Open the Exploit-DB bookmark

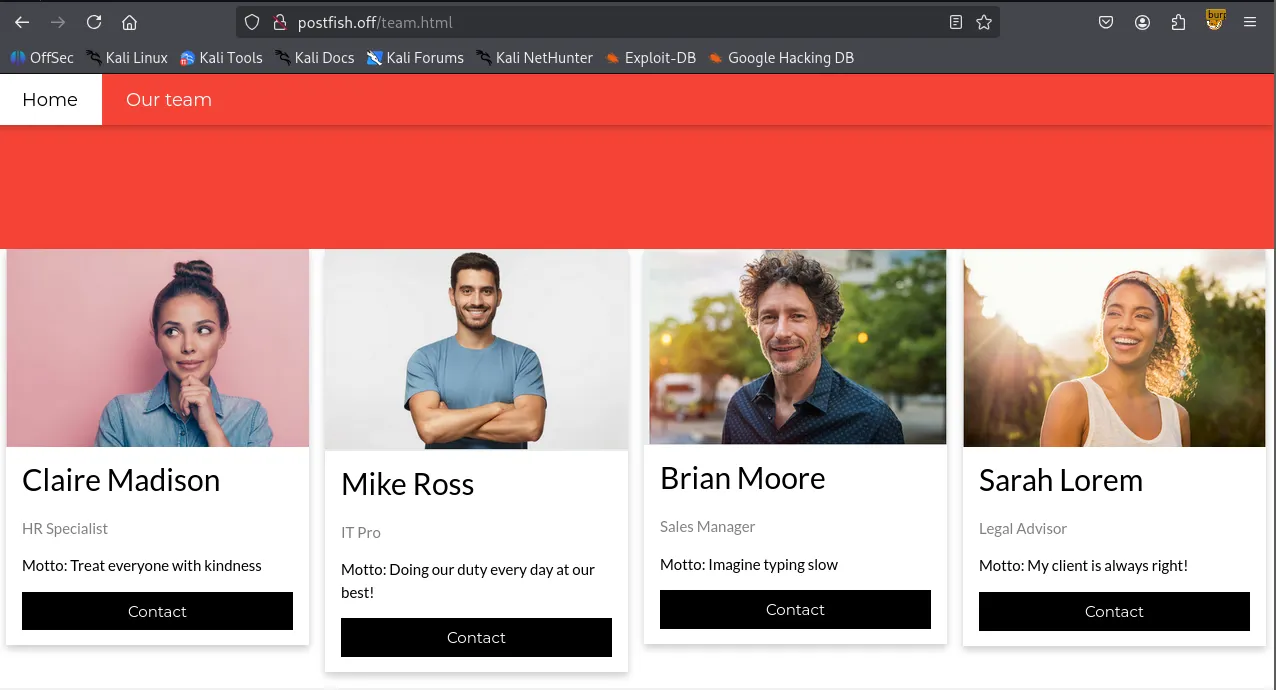(x=650, y=58)
